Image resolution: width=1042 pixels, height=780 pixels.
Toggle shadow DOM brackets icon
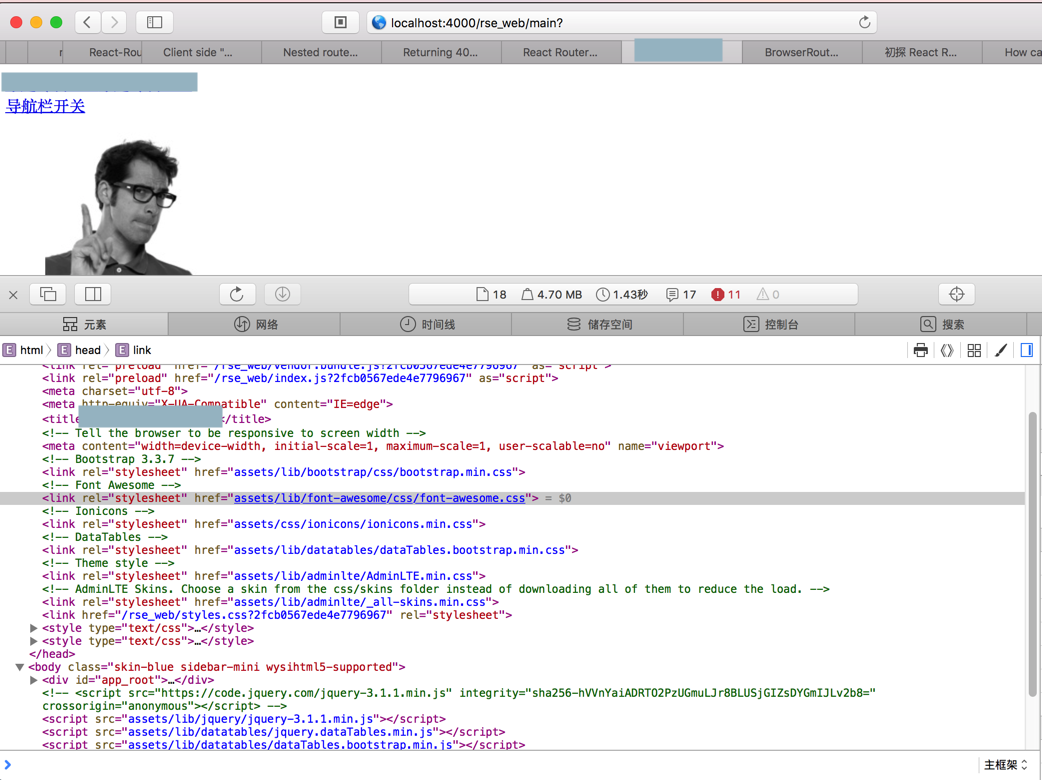point(947,350)
